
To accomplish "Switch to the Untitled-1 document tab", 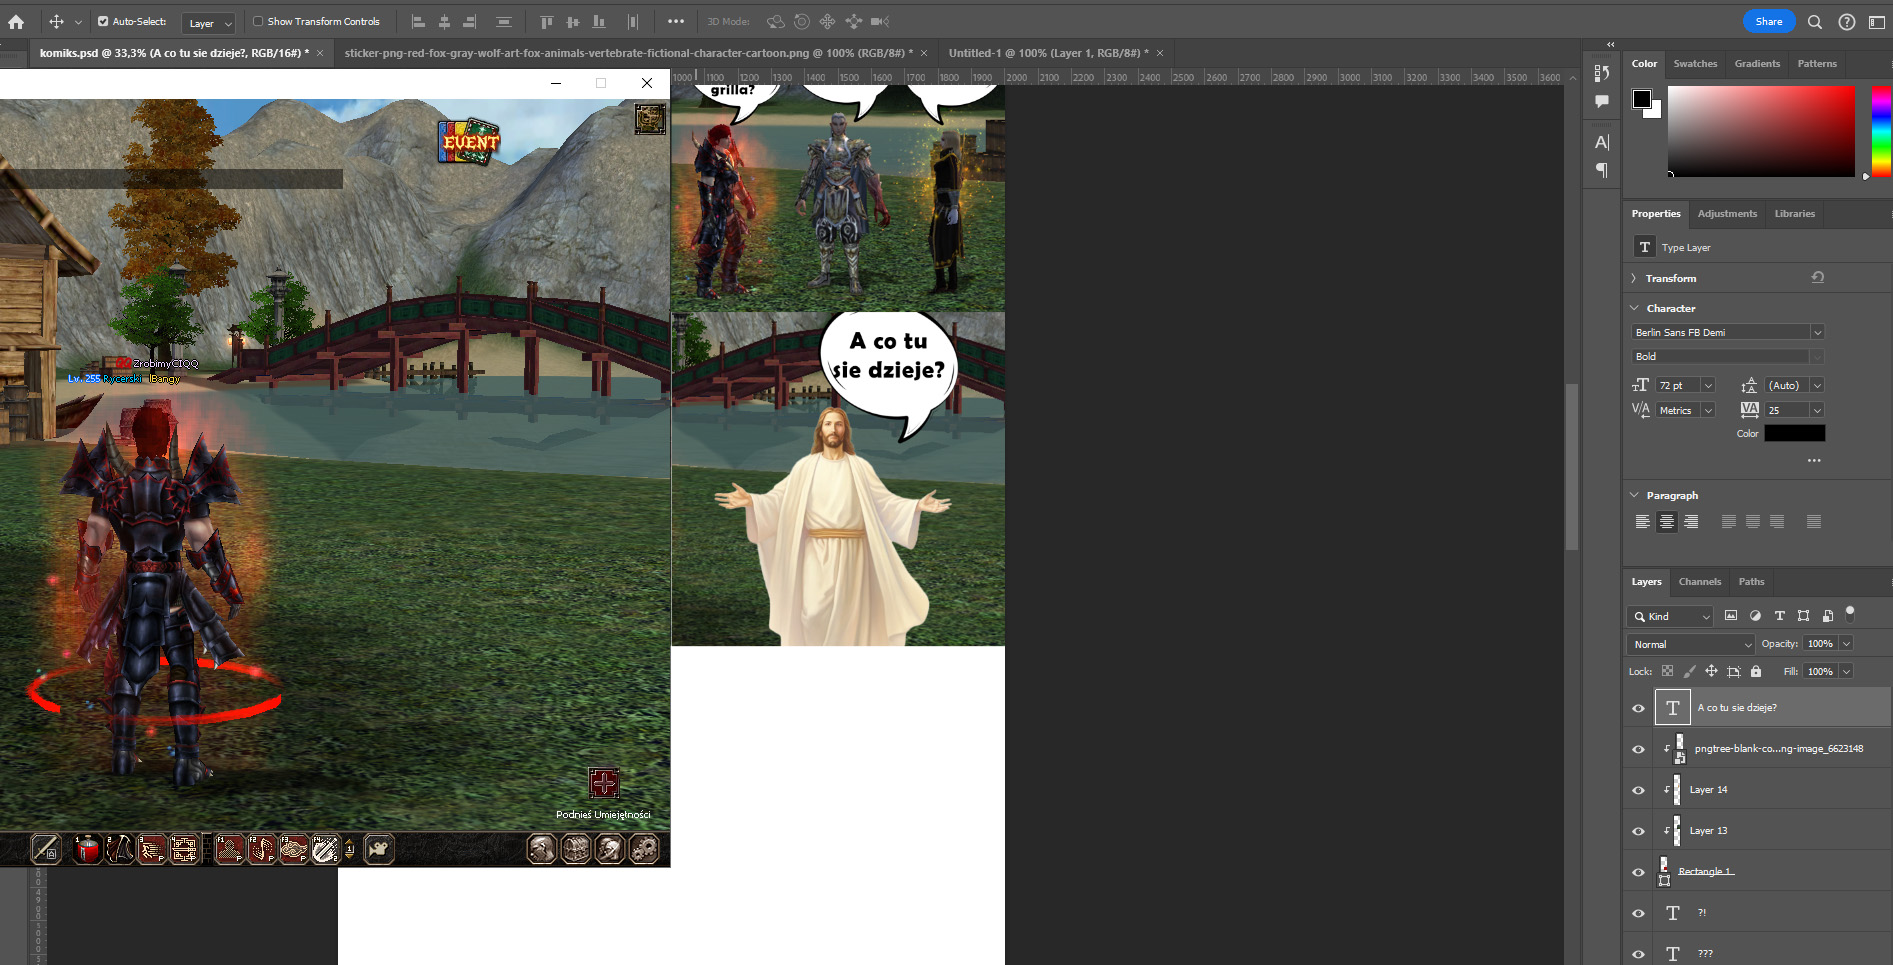I will 1048,53.
